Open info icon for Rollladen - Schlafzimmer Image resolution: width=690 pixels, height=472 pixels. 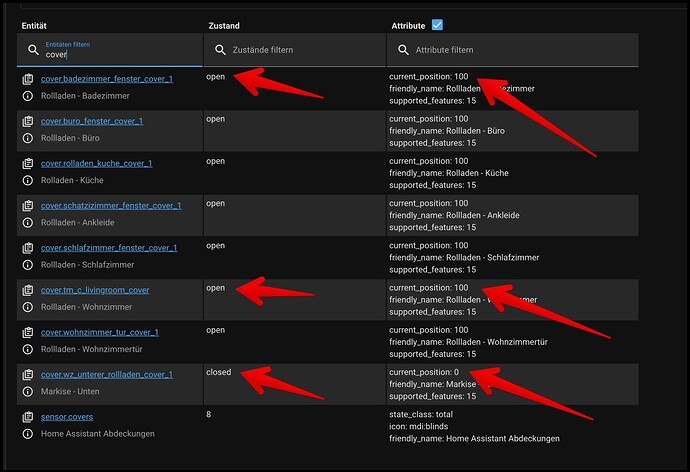tap(28, 265)
